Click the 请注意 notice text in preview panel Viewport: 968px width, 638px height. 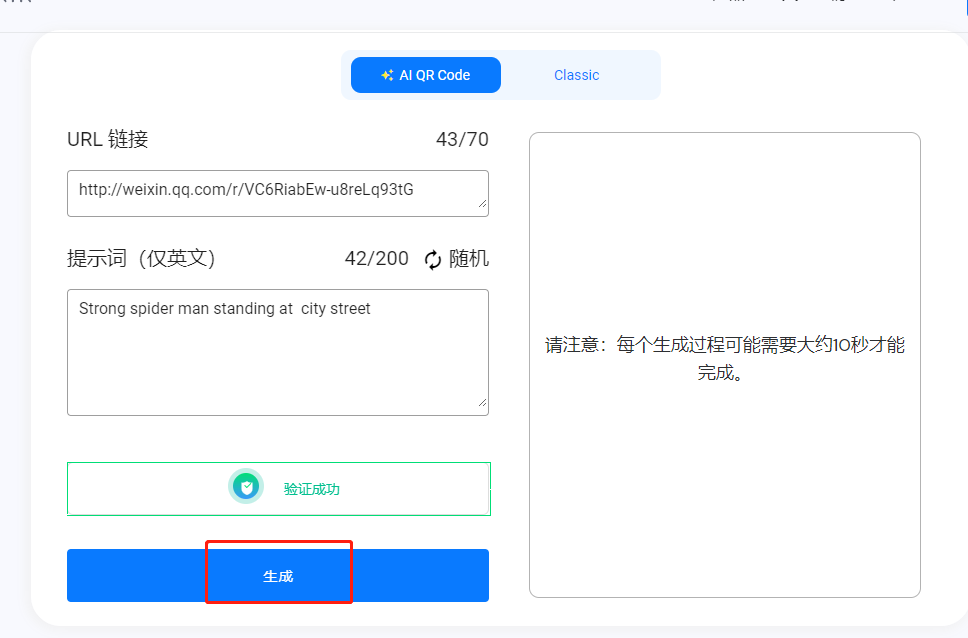pyautogui.click(x=725, y=358)
